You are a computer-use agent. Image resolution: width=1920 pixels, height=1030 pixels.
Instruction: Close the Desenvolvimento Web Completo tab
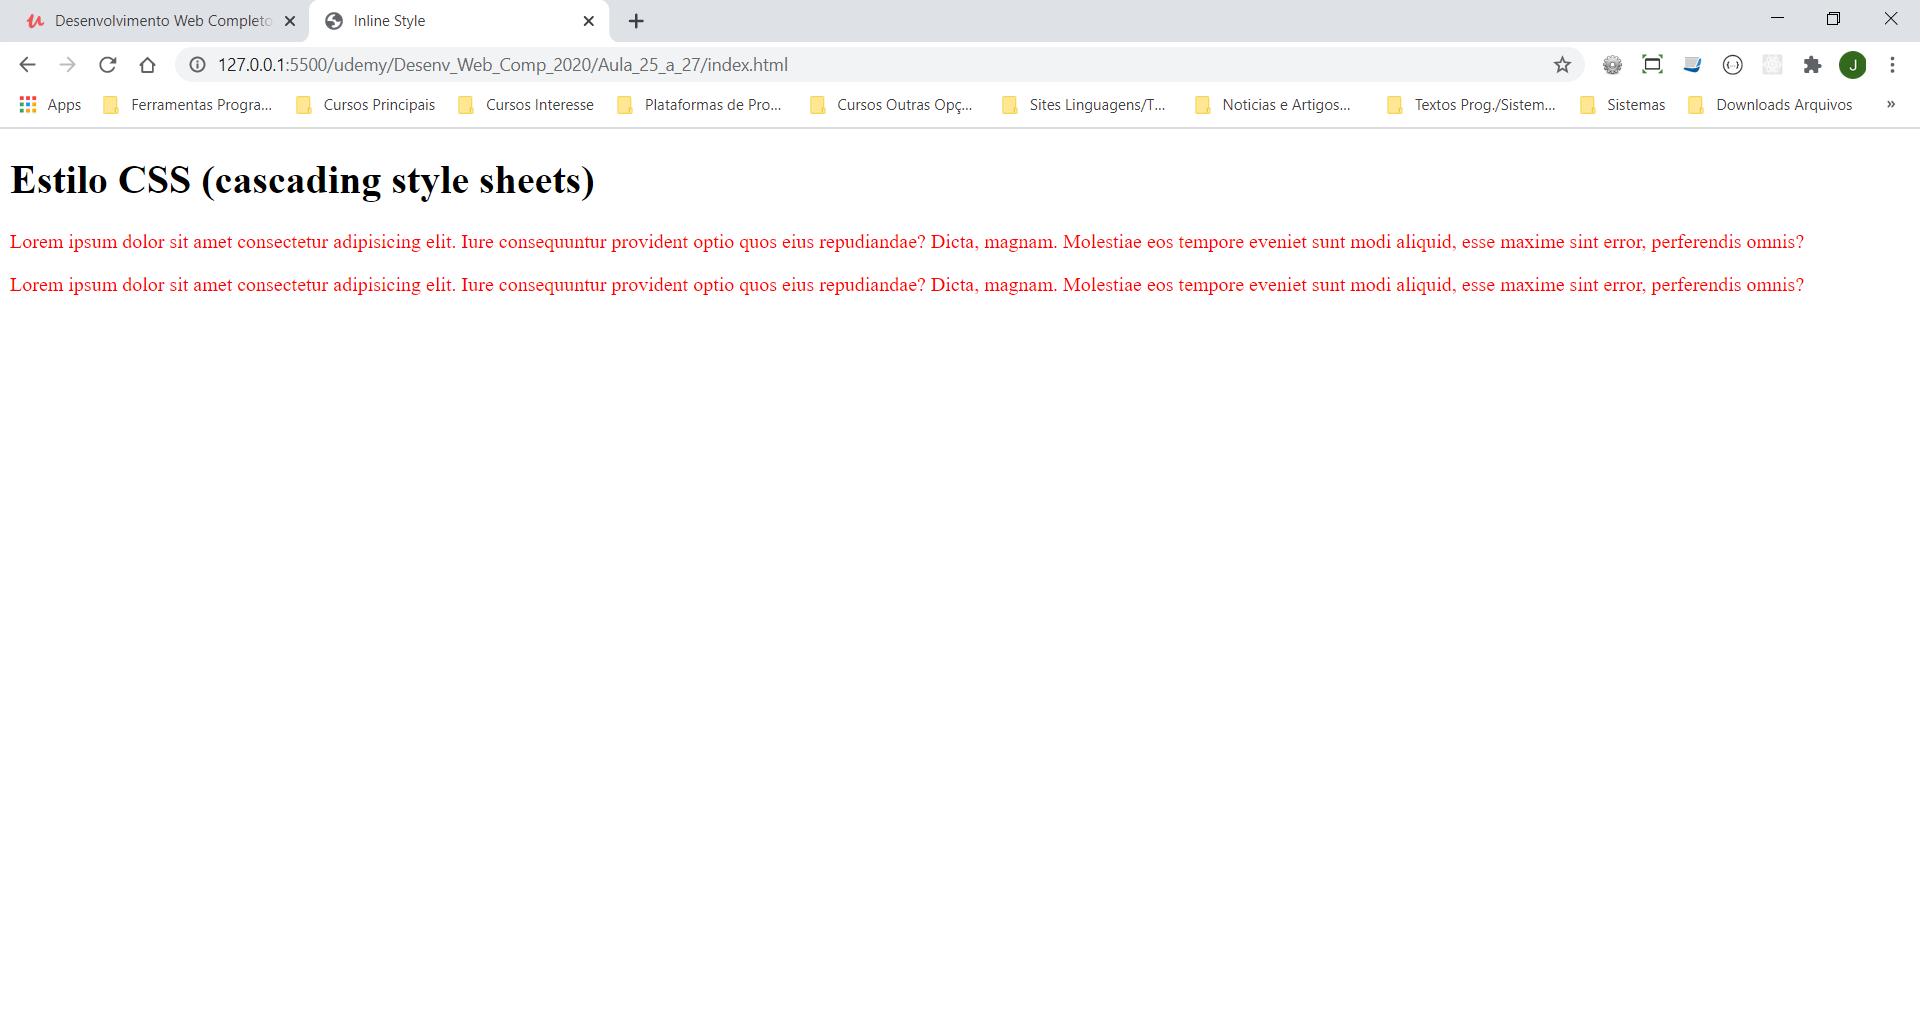pyautogui.click(x=290, y=21)
